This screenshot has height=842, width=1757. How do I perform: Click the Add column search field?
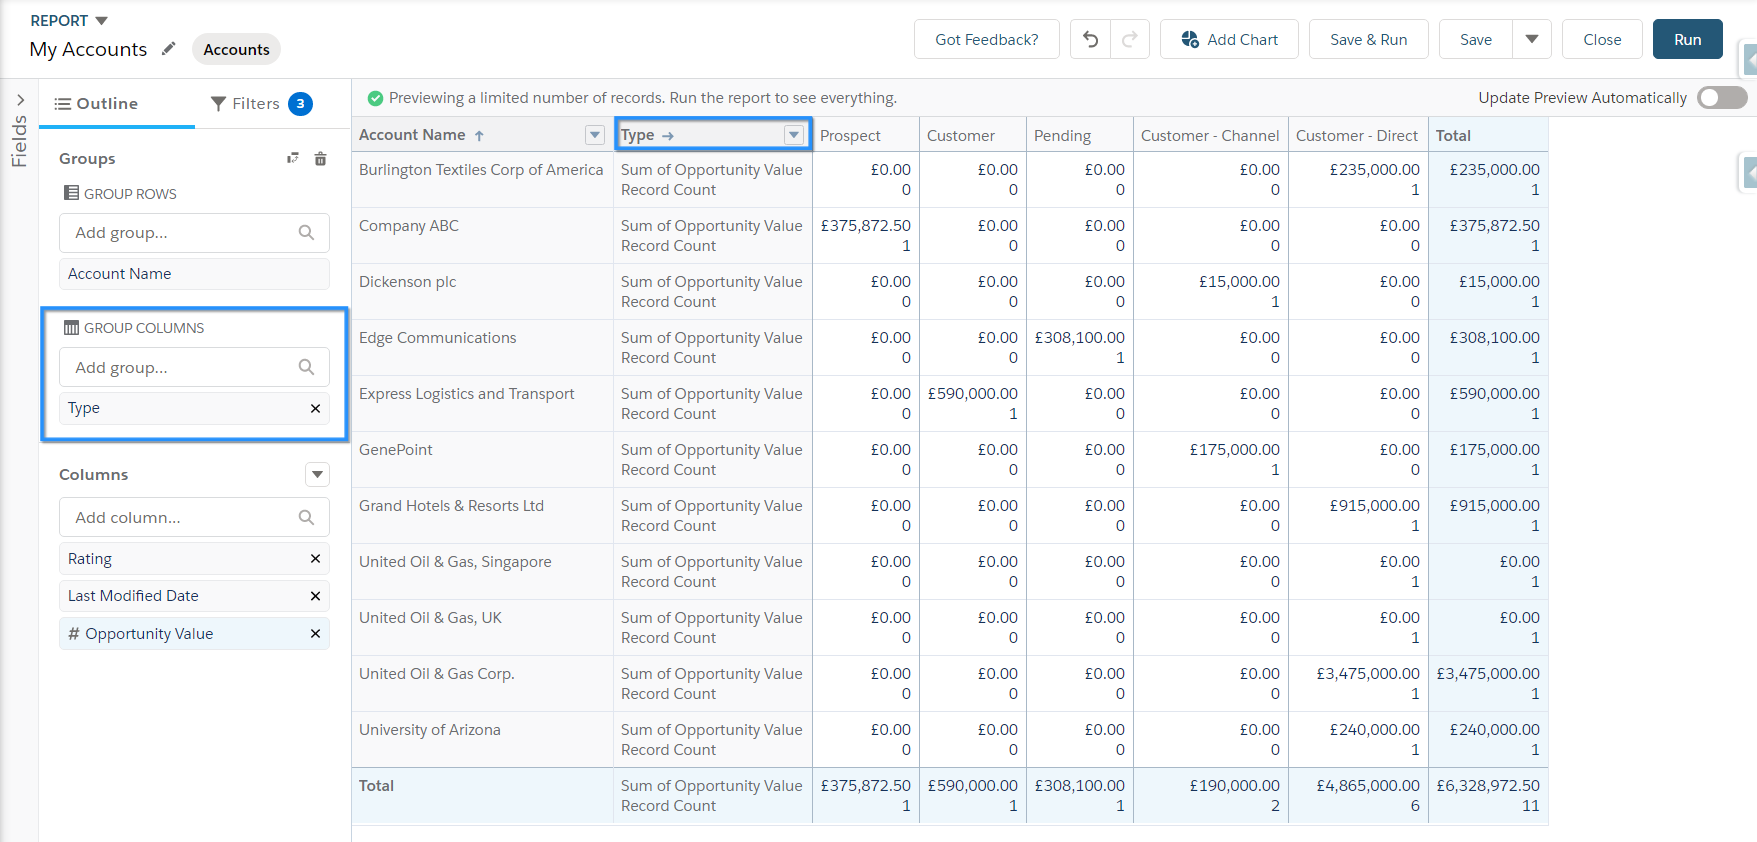(194, 518)
